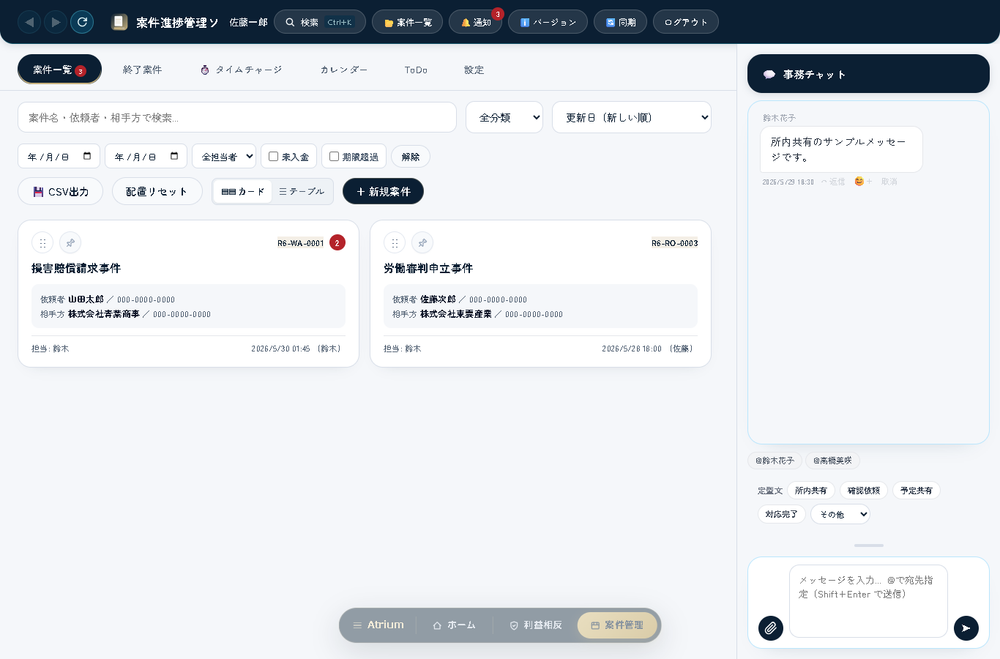Click the 解除 filter reset button

click(411, 156)
